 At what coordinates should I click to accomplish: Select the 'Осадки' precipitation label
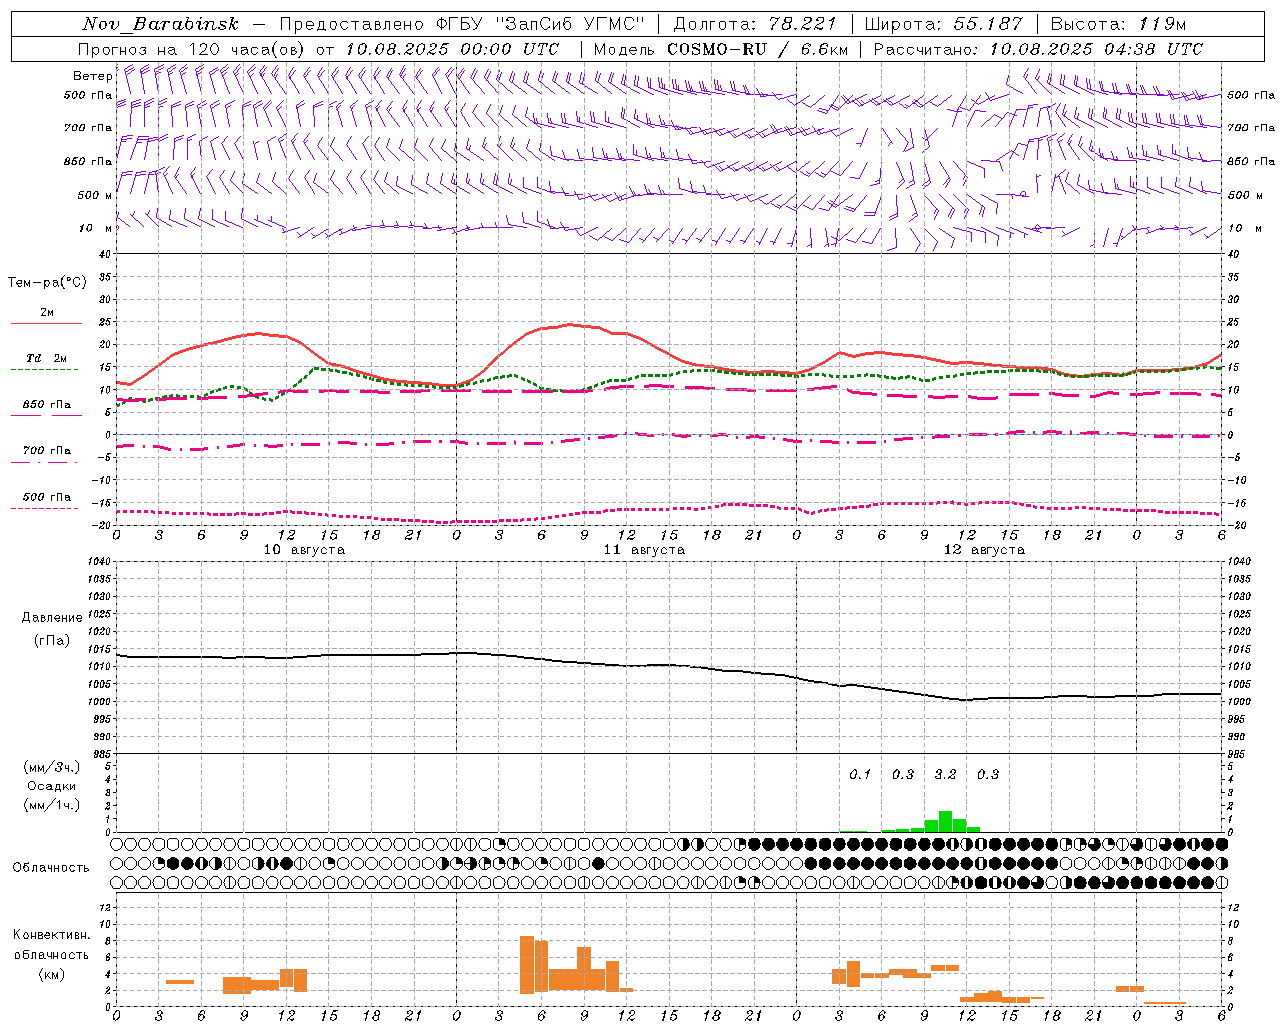click(52, 786)
